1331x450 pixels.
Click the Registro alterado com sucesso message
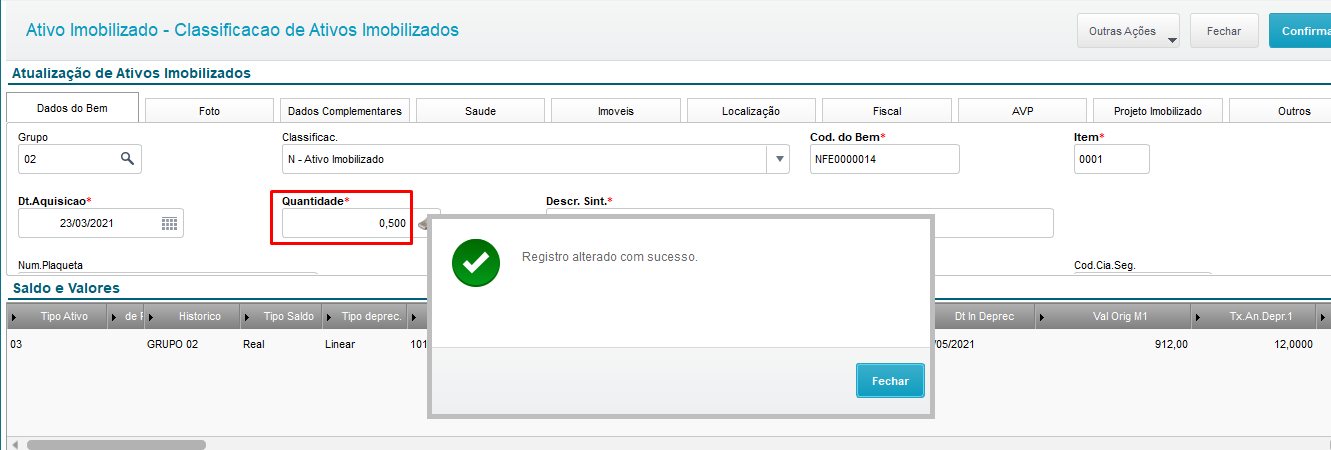pyautogui.click(x=610, y=257)
